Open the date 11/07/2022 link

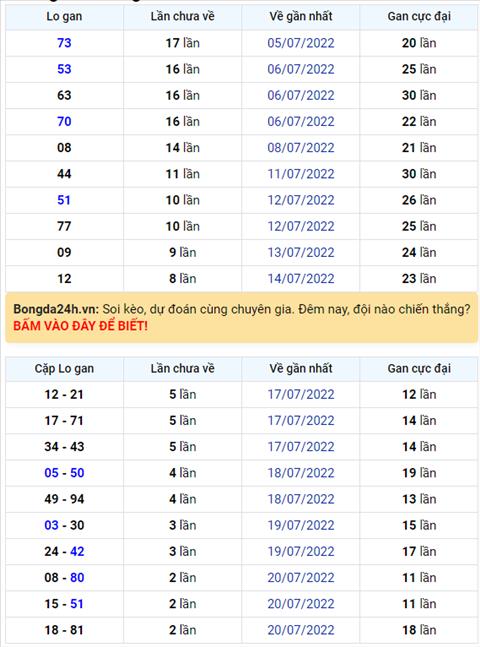[300, 174]
